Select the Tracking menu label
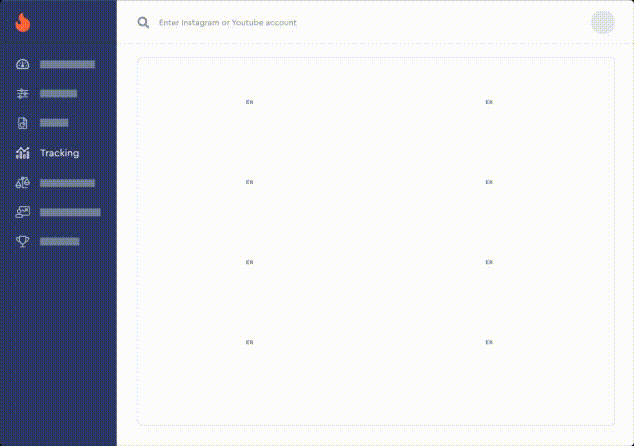The image size is (634, 446). tap(59, 153)
